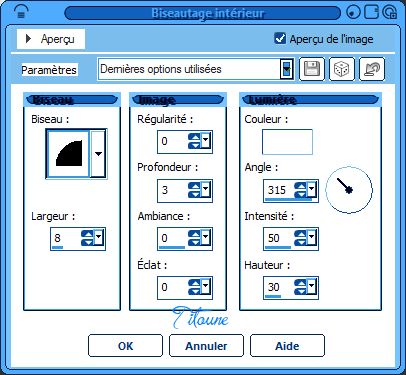Open the Régularité slider dropdown
Image resolution: width=406 pixels, height=375 pixels.
pos(205,140)
